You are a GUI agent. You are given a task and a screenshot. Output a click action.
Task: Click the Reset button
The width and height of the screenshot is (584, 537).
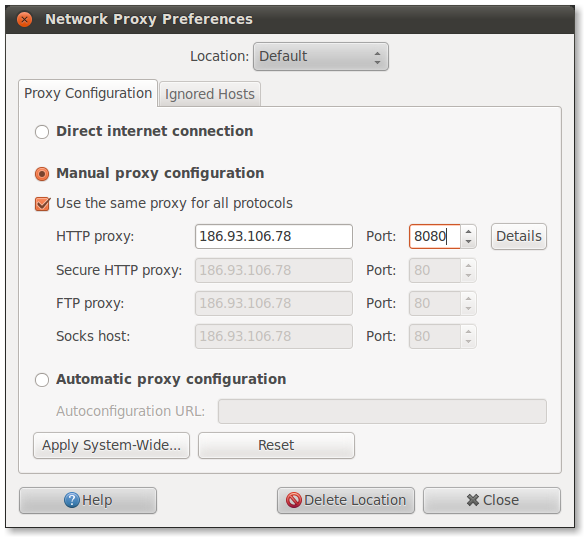(x=276, y=445)
